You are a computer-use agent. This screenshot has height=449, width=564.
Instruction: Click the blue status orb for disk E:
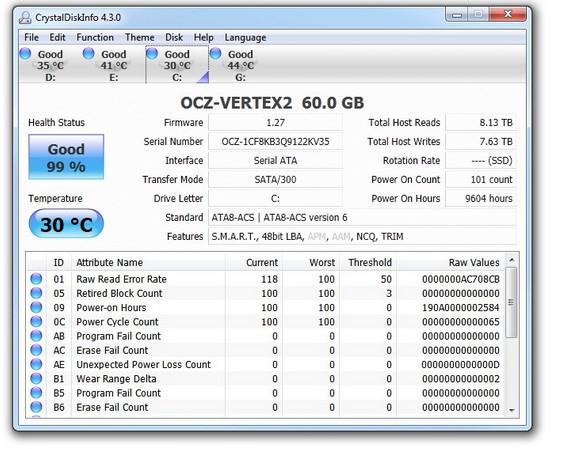coord(88,53)
